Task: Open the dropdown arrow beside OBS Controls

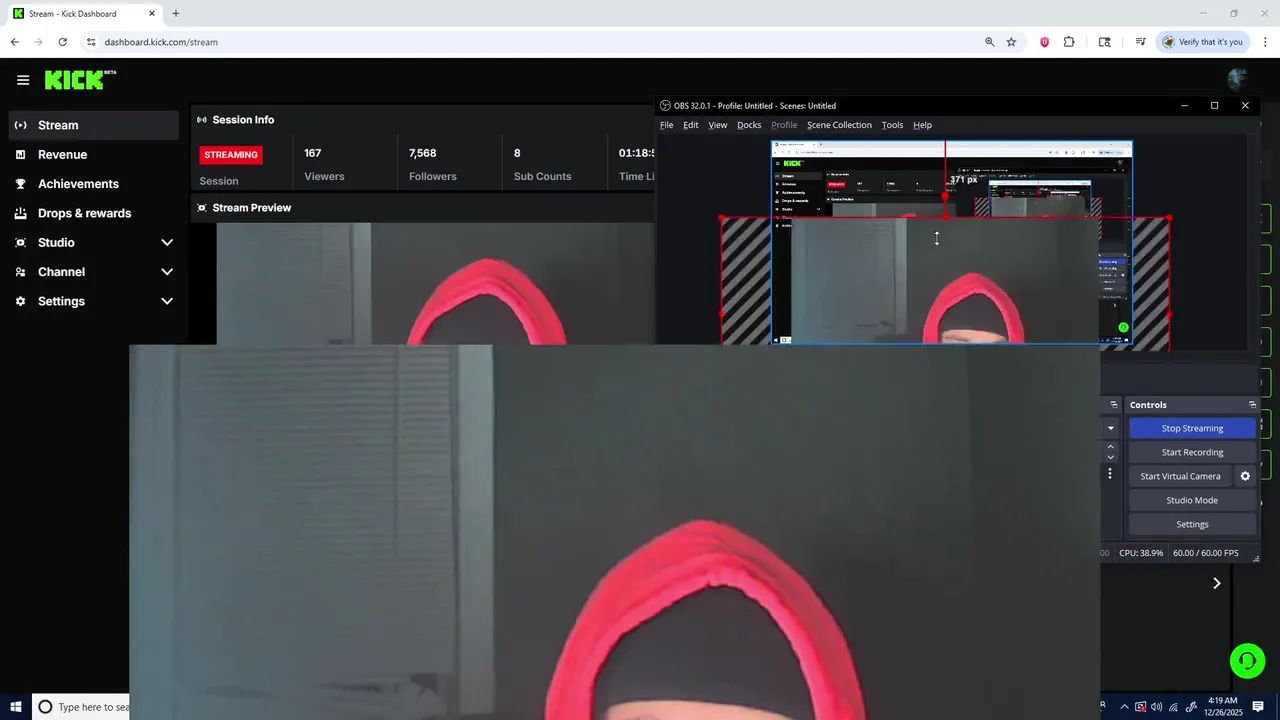Action: click(x=1110, y=428)
